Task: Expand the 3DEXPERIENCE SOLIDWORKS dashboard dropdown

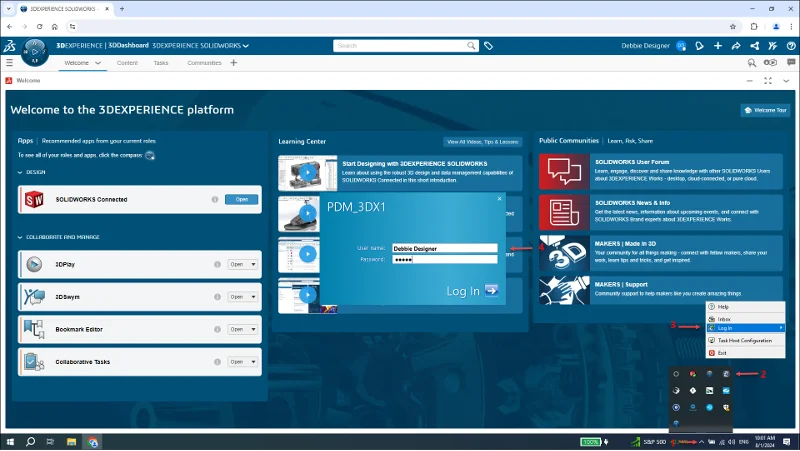Action: click(x=246, y=46)
